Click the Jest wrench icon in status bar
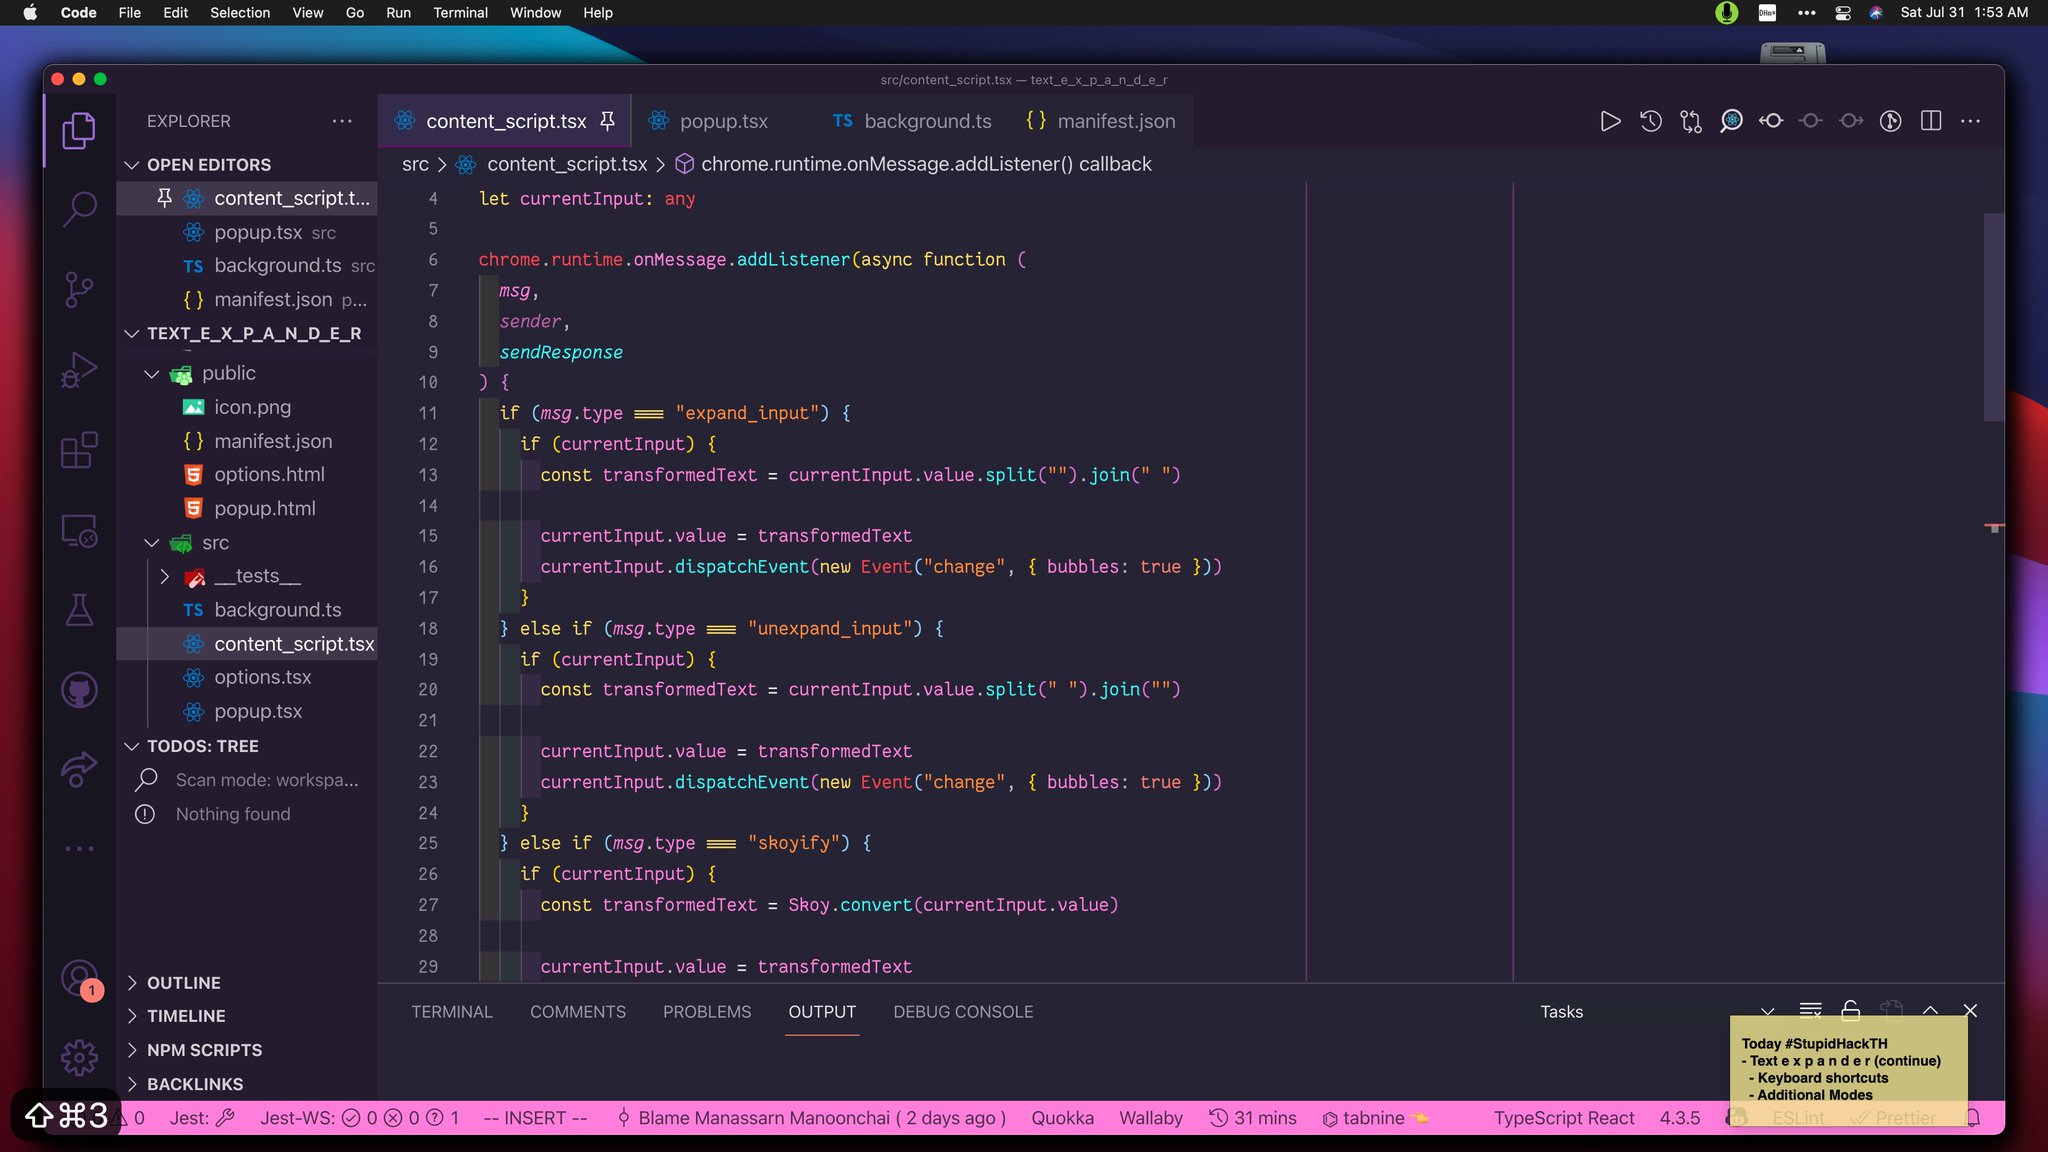The height and width of the screenshot is (1152, 2048). [x=225, y=1117]
